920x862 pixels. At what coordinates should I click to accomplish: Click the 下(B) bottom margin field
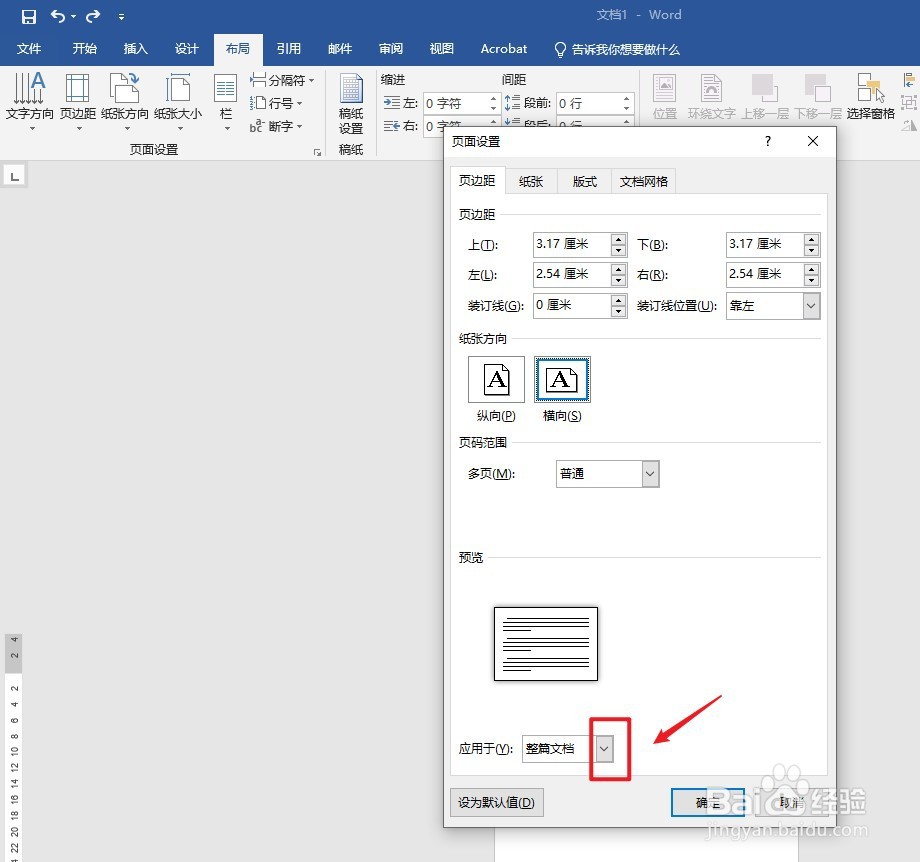[x=765, y=244]
